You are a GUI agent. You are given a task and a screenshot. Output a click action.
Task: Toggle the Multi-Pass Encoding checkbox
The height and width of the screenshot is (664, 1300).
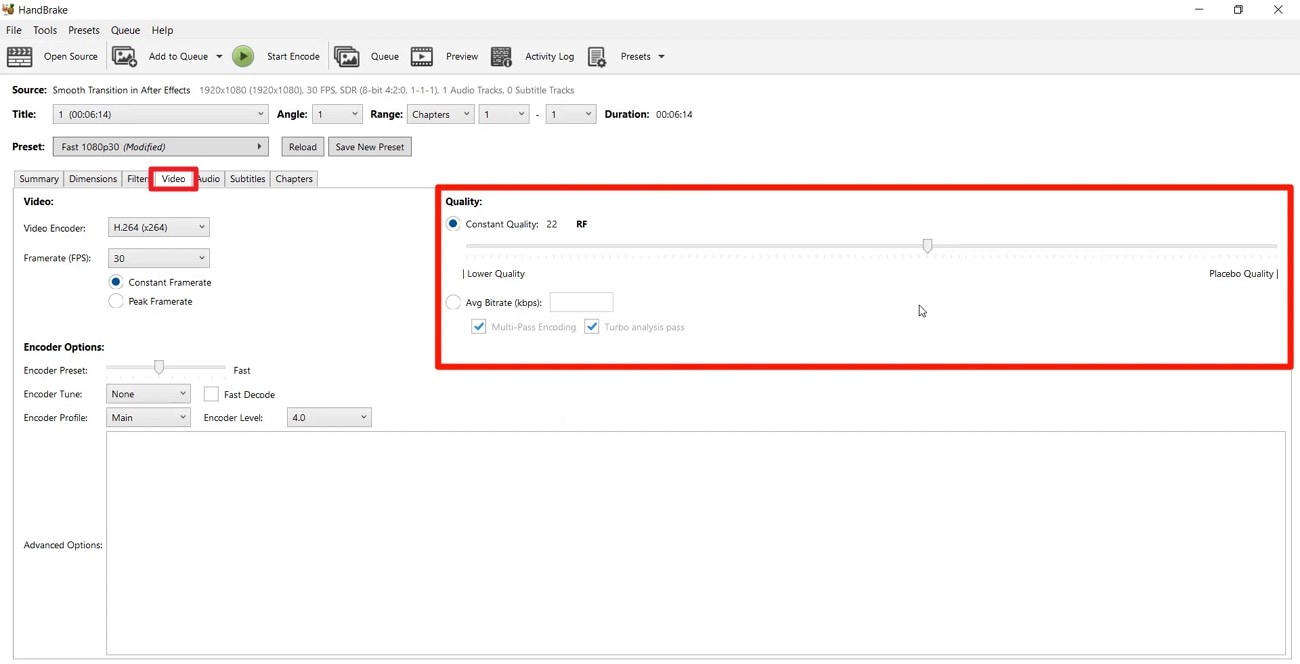pyautogui.click(x=479, y=327)
